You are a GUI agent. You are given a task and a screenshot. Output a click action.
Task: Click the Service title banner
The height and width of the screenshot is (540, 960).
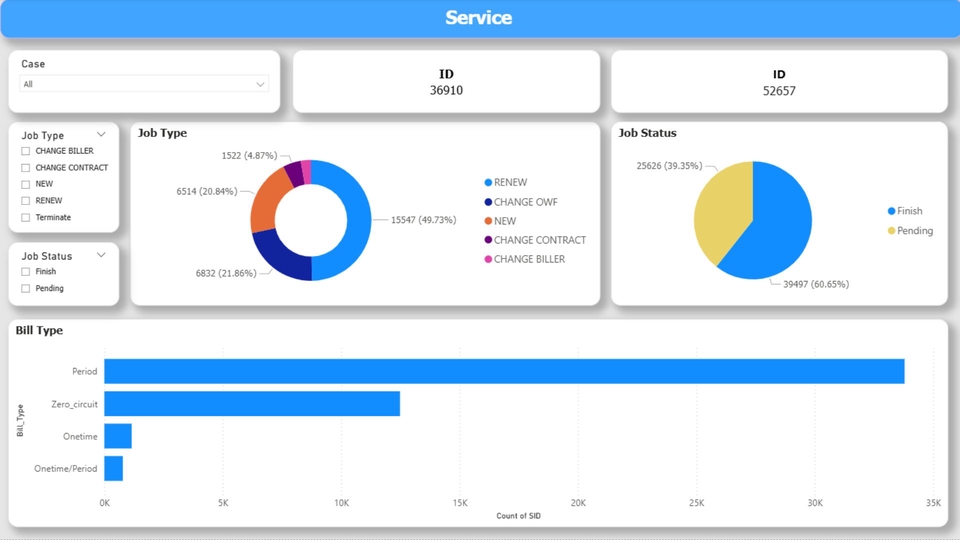pyautogui.click(x=479, y=18)
